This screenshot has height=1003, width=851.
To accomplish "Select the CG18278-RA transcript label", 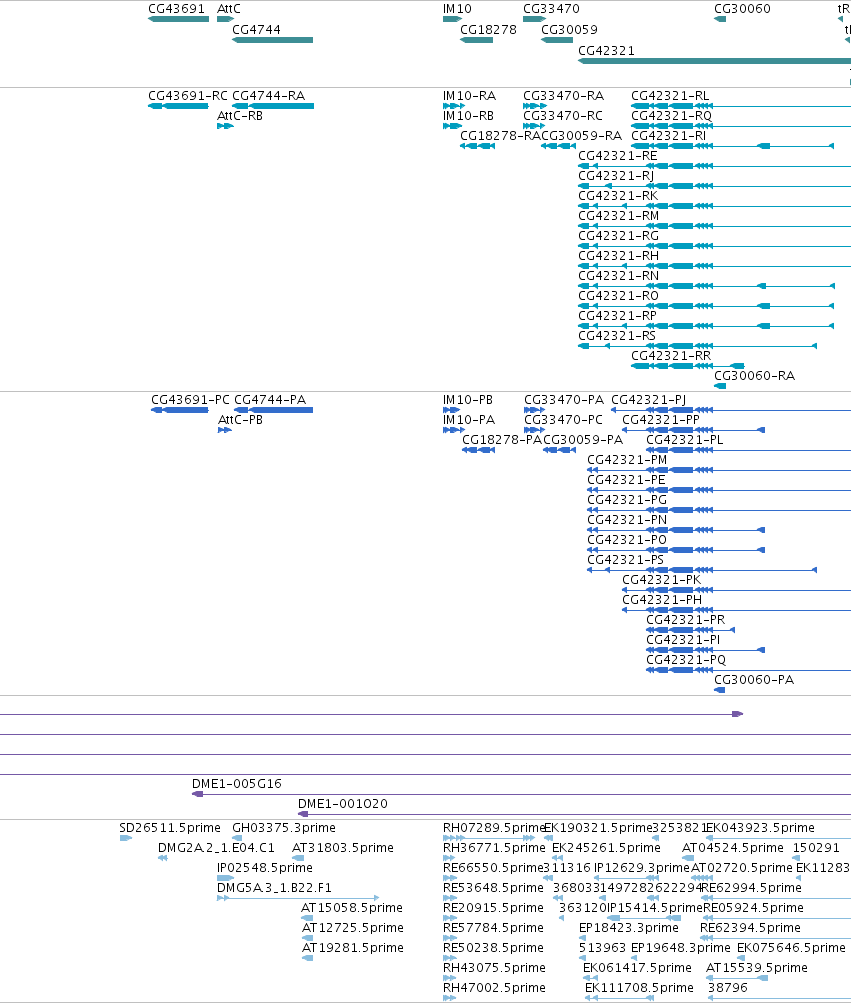I will coord(501,136).
